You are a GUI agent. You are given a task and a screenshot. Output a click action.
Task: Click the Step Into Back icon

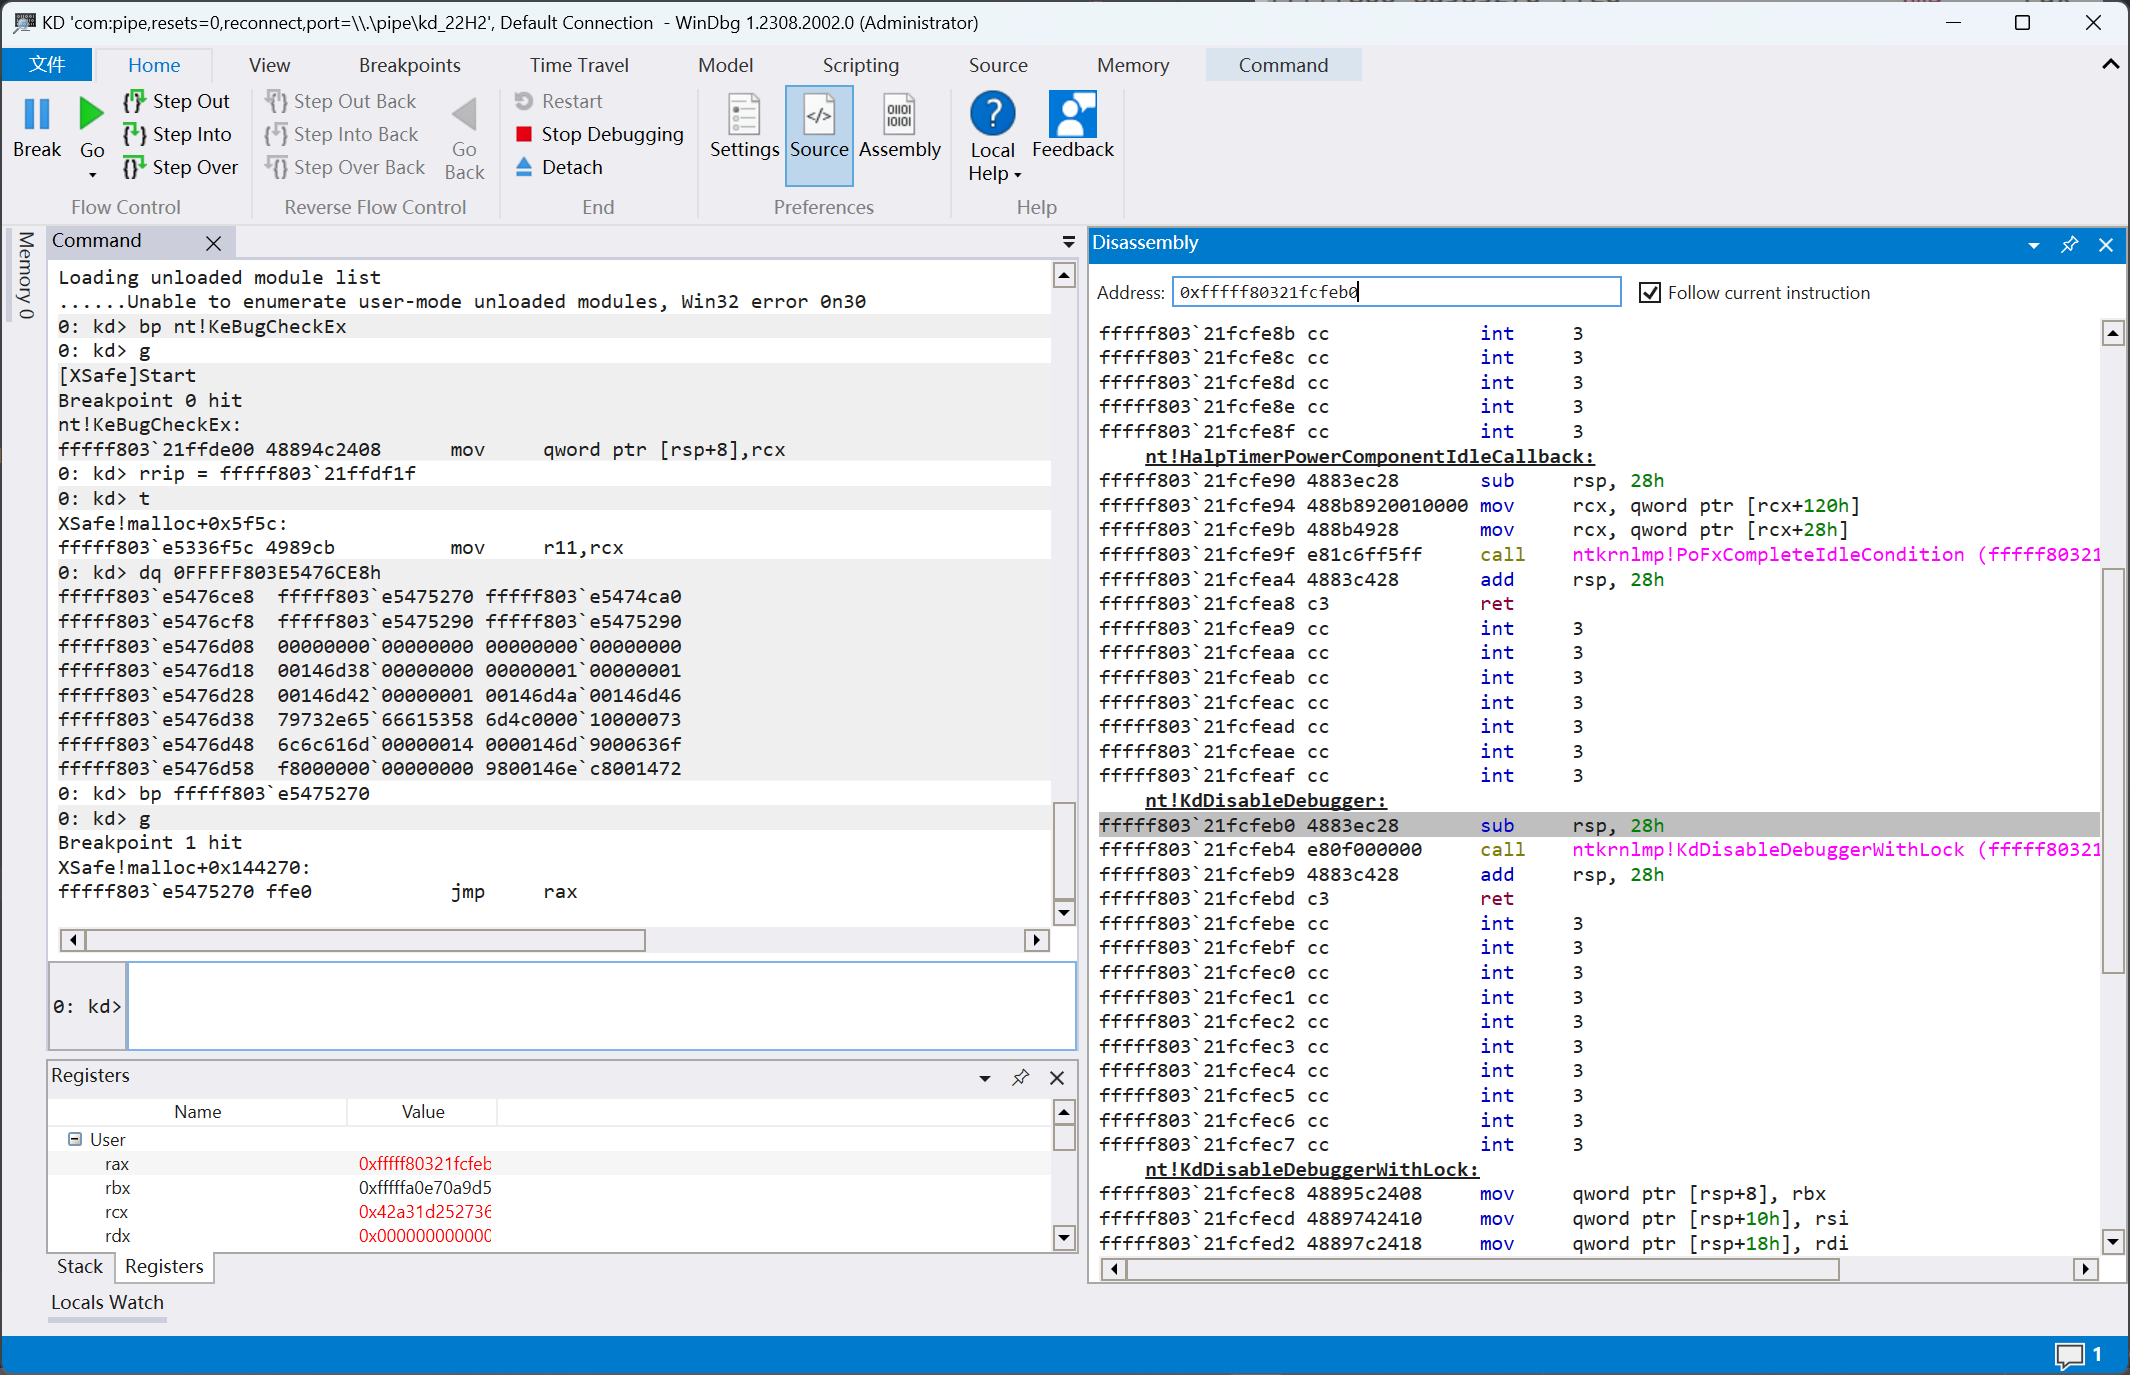point(276,134)
